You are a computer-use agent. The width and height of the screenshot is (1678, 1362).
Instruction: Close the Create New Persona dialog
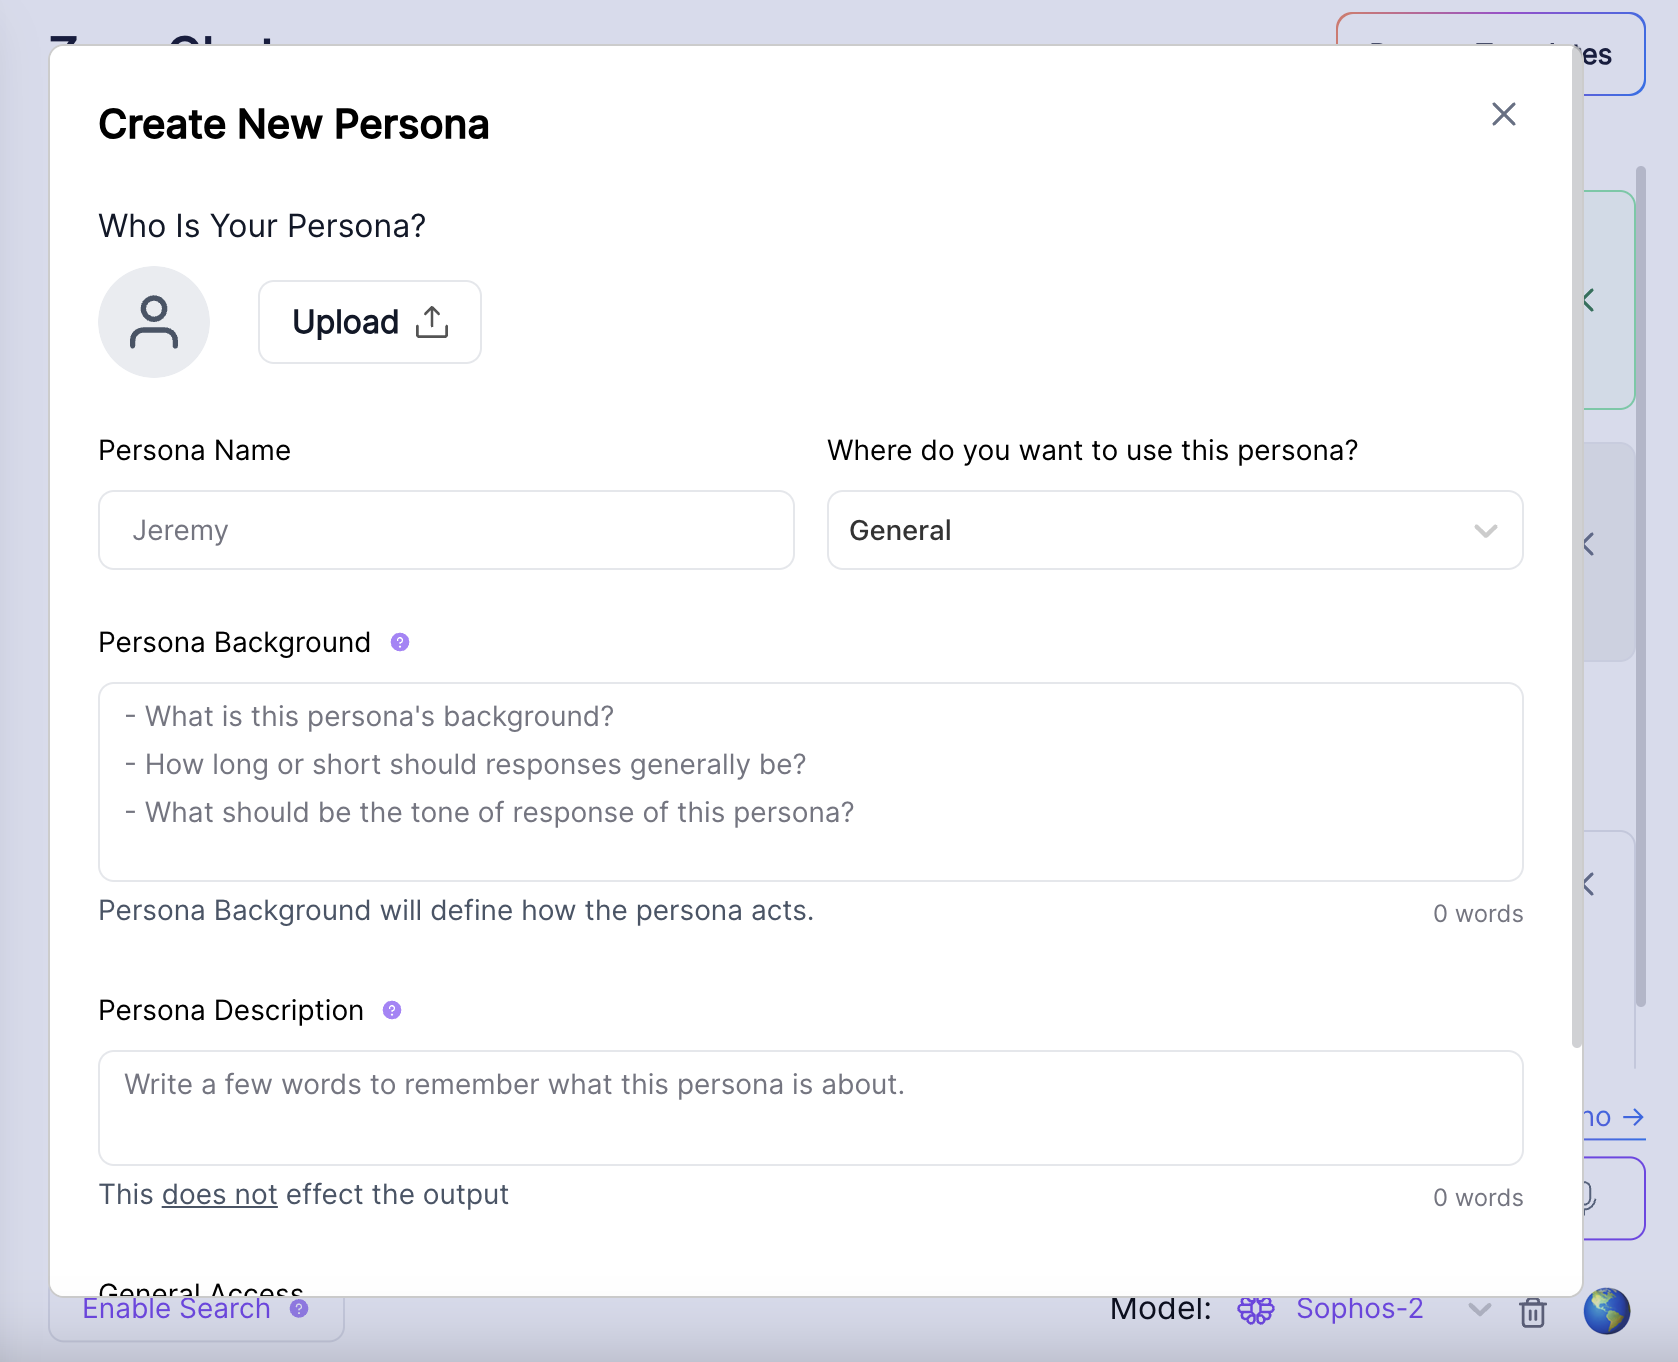coord(1503,114)
